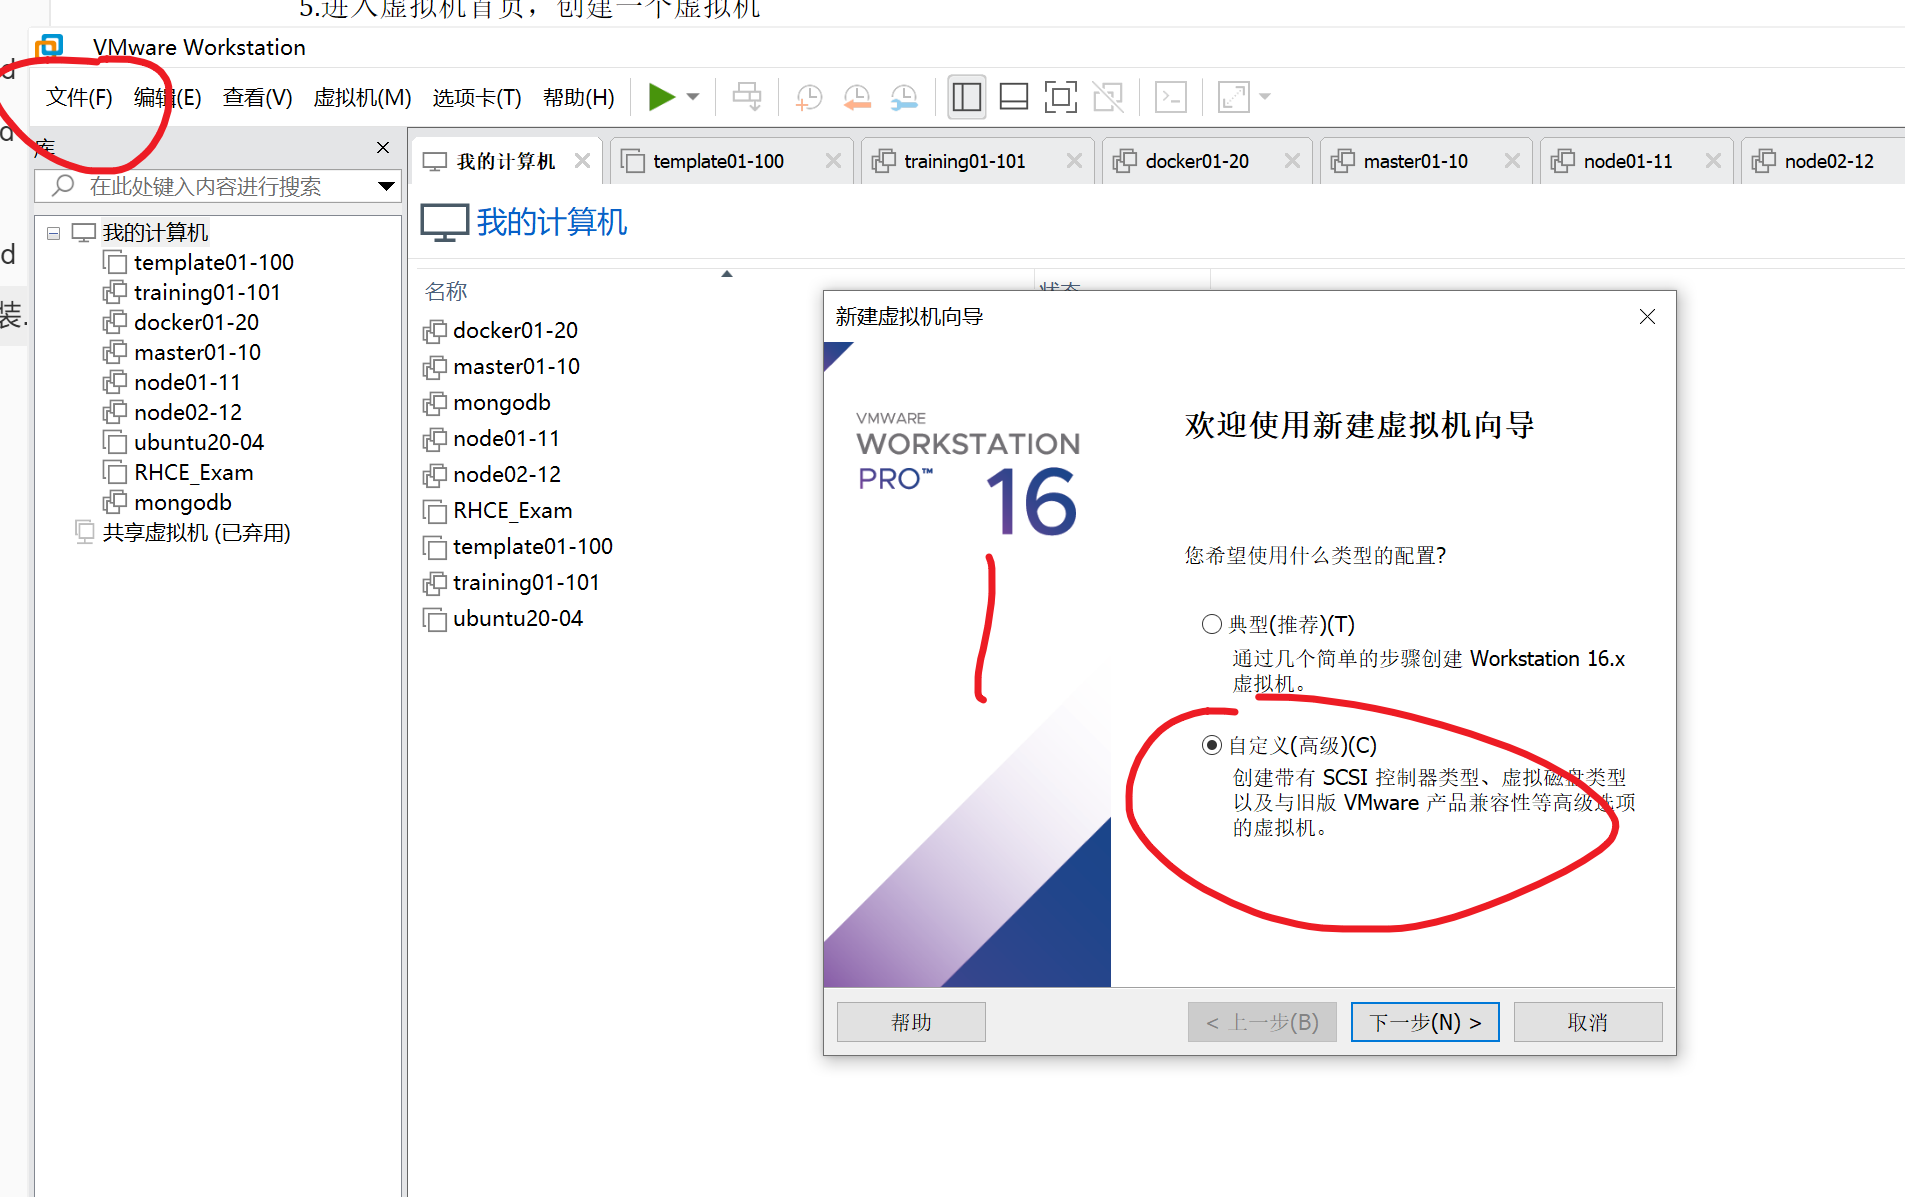Image resolution: width=1905 pixels, height=1197 pixels.
Task: Collapse the 我的计算机 tree node
Action: [53, 233]
